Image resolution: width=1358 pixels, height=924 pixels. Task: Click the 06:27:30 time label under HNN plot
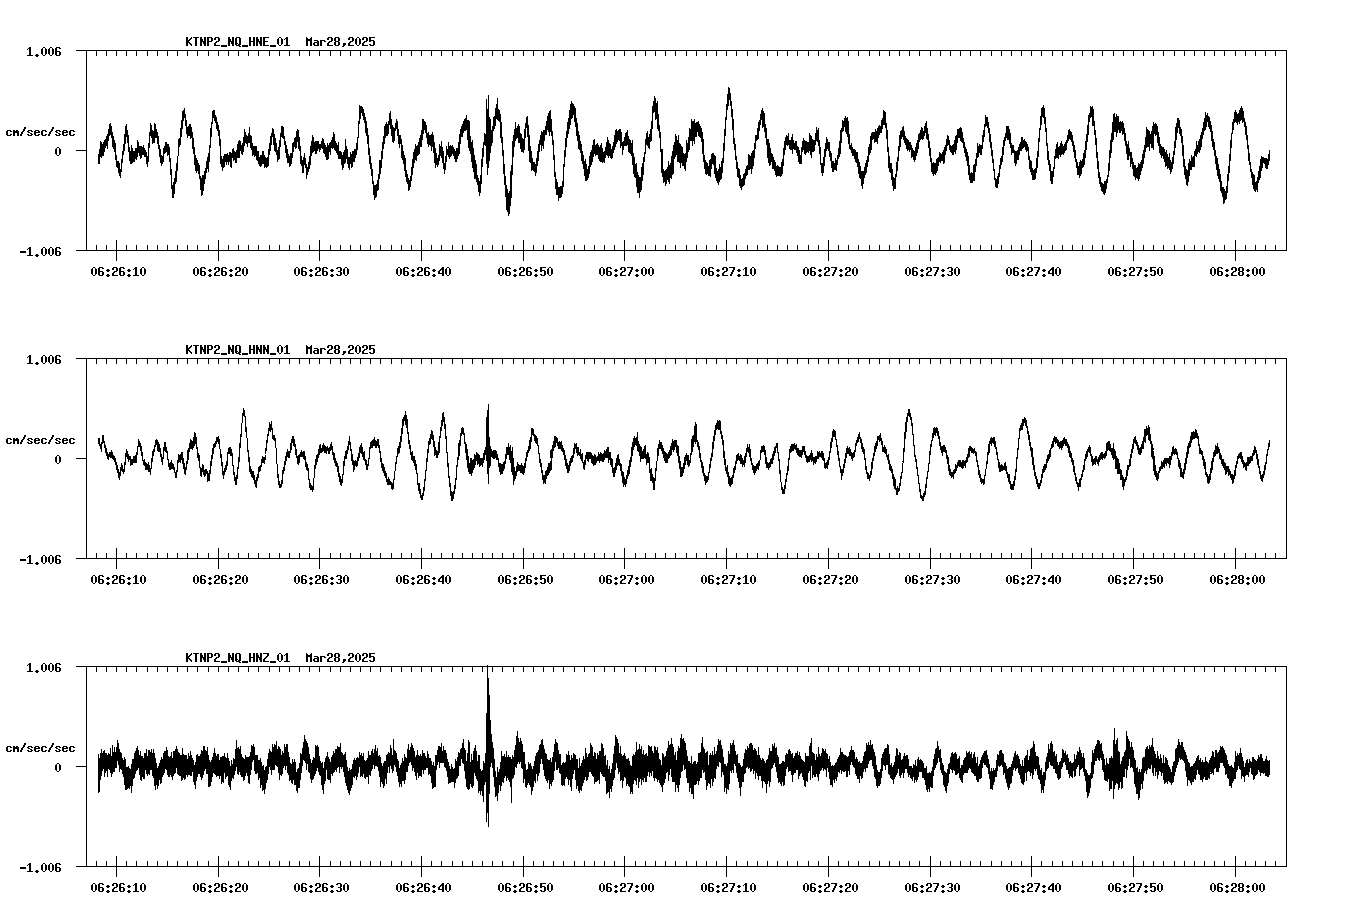(932, 580)
